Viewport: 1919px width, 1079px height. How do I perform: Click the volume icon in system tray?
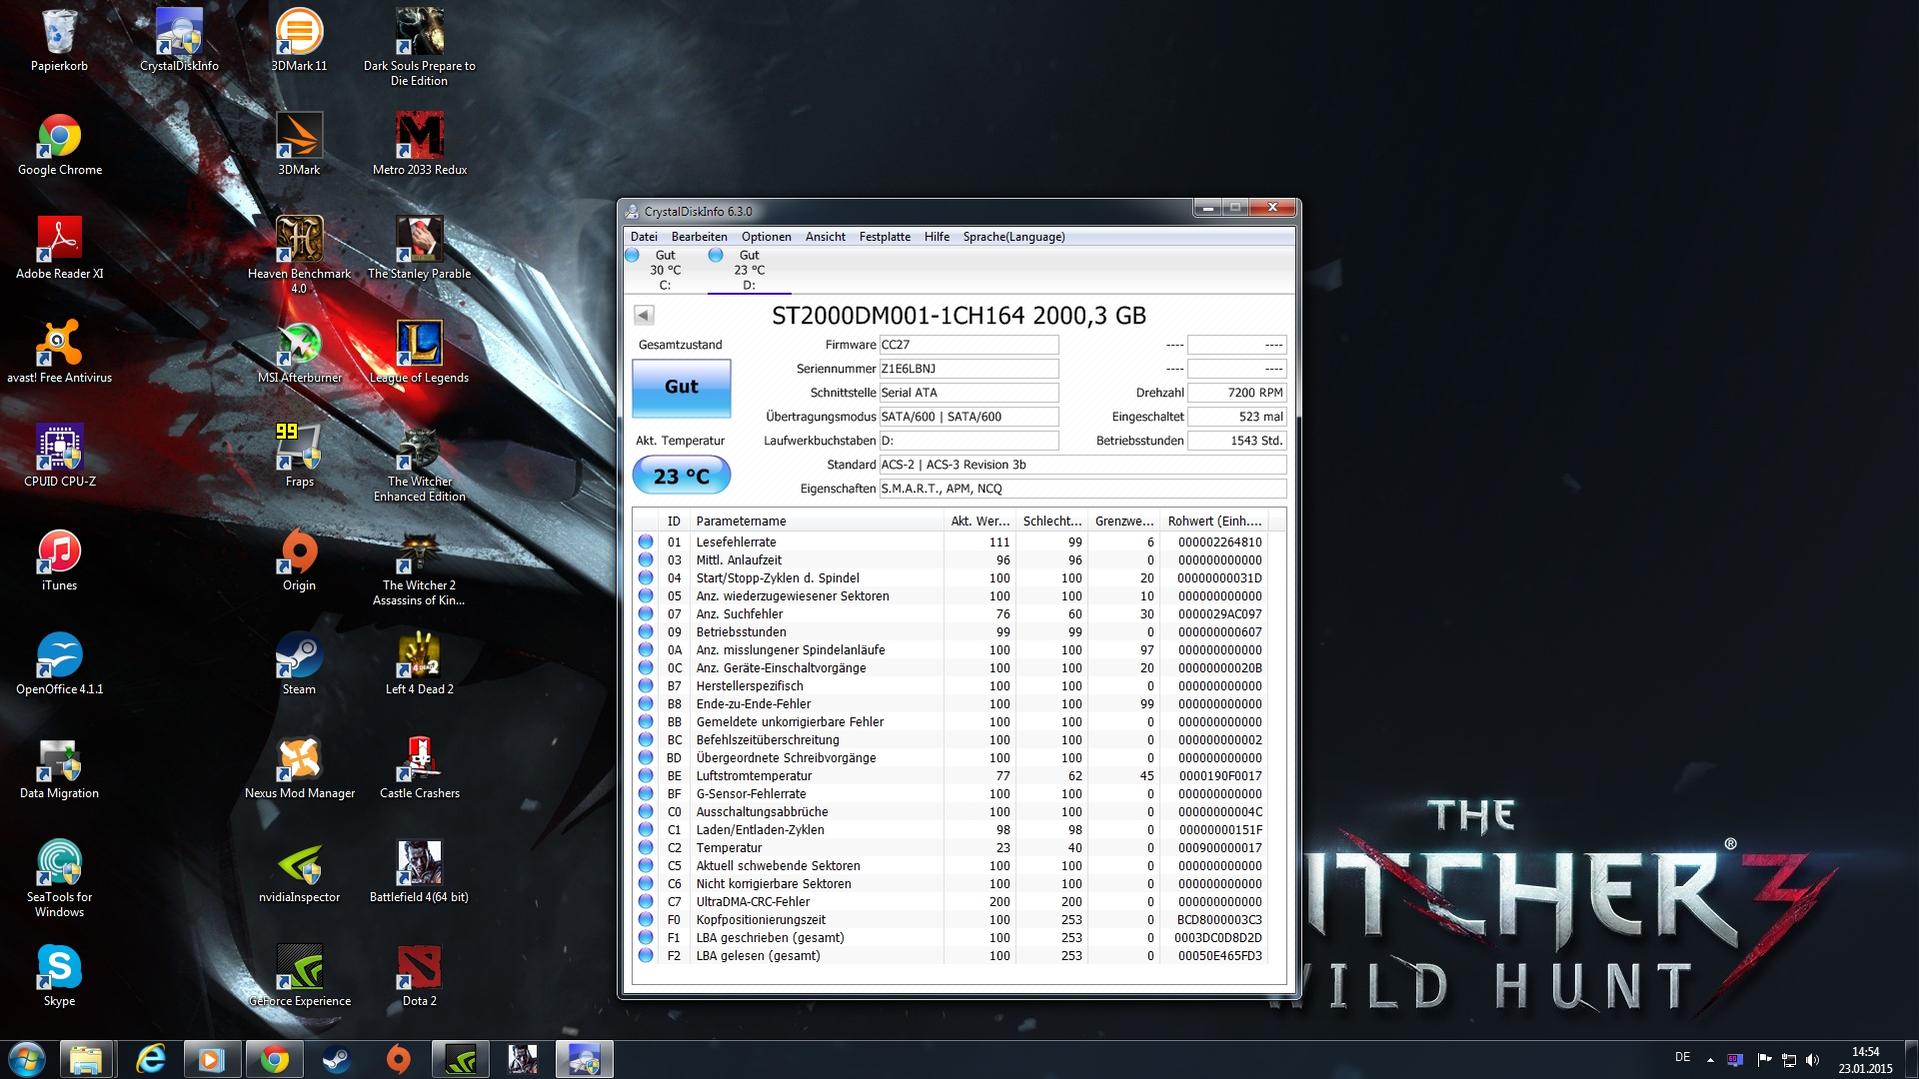coord(1813,1059)
